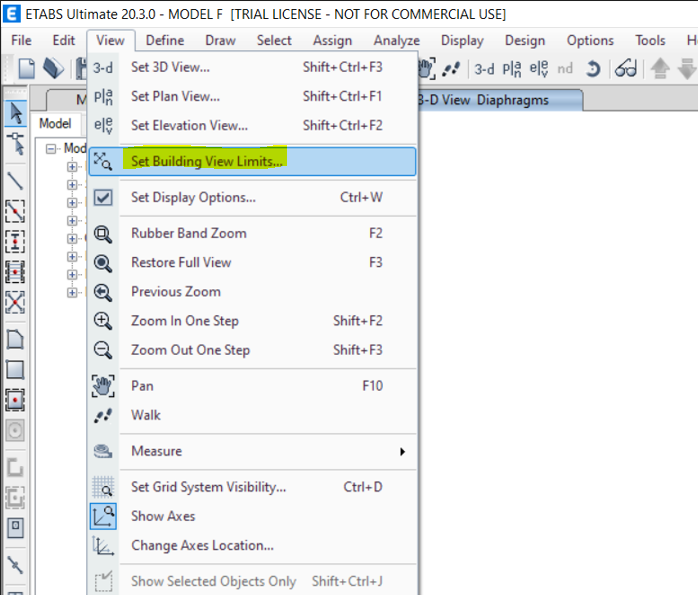
Task: Open the Analyze menu
Action: coord(397,40)
